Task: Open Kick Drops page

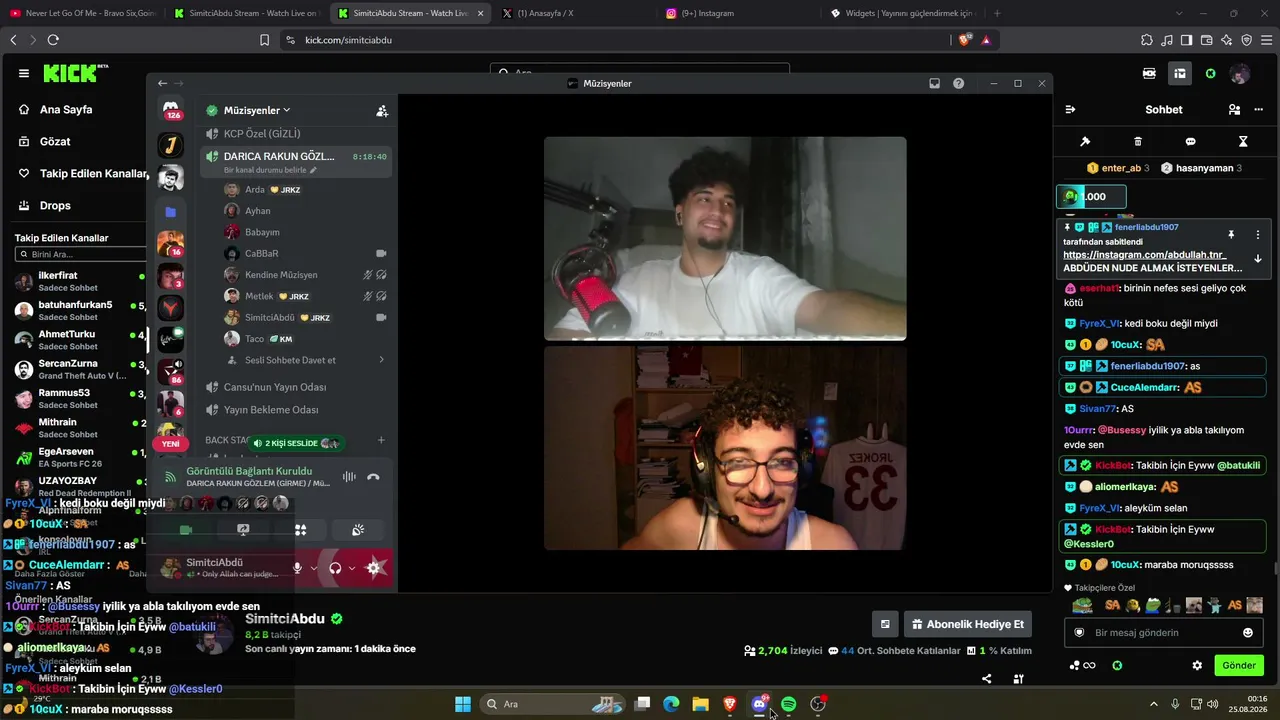Action: point(55,206)
